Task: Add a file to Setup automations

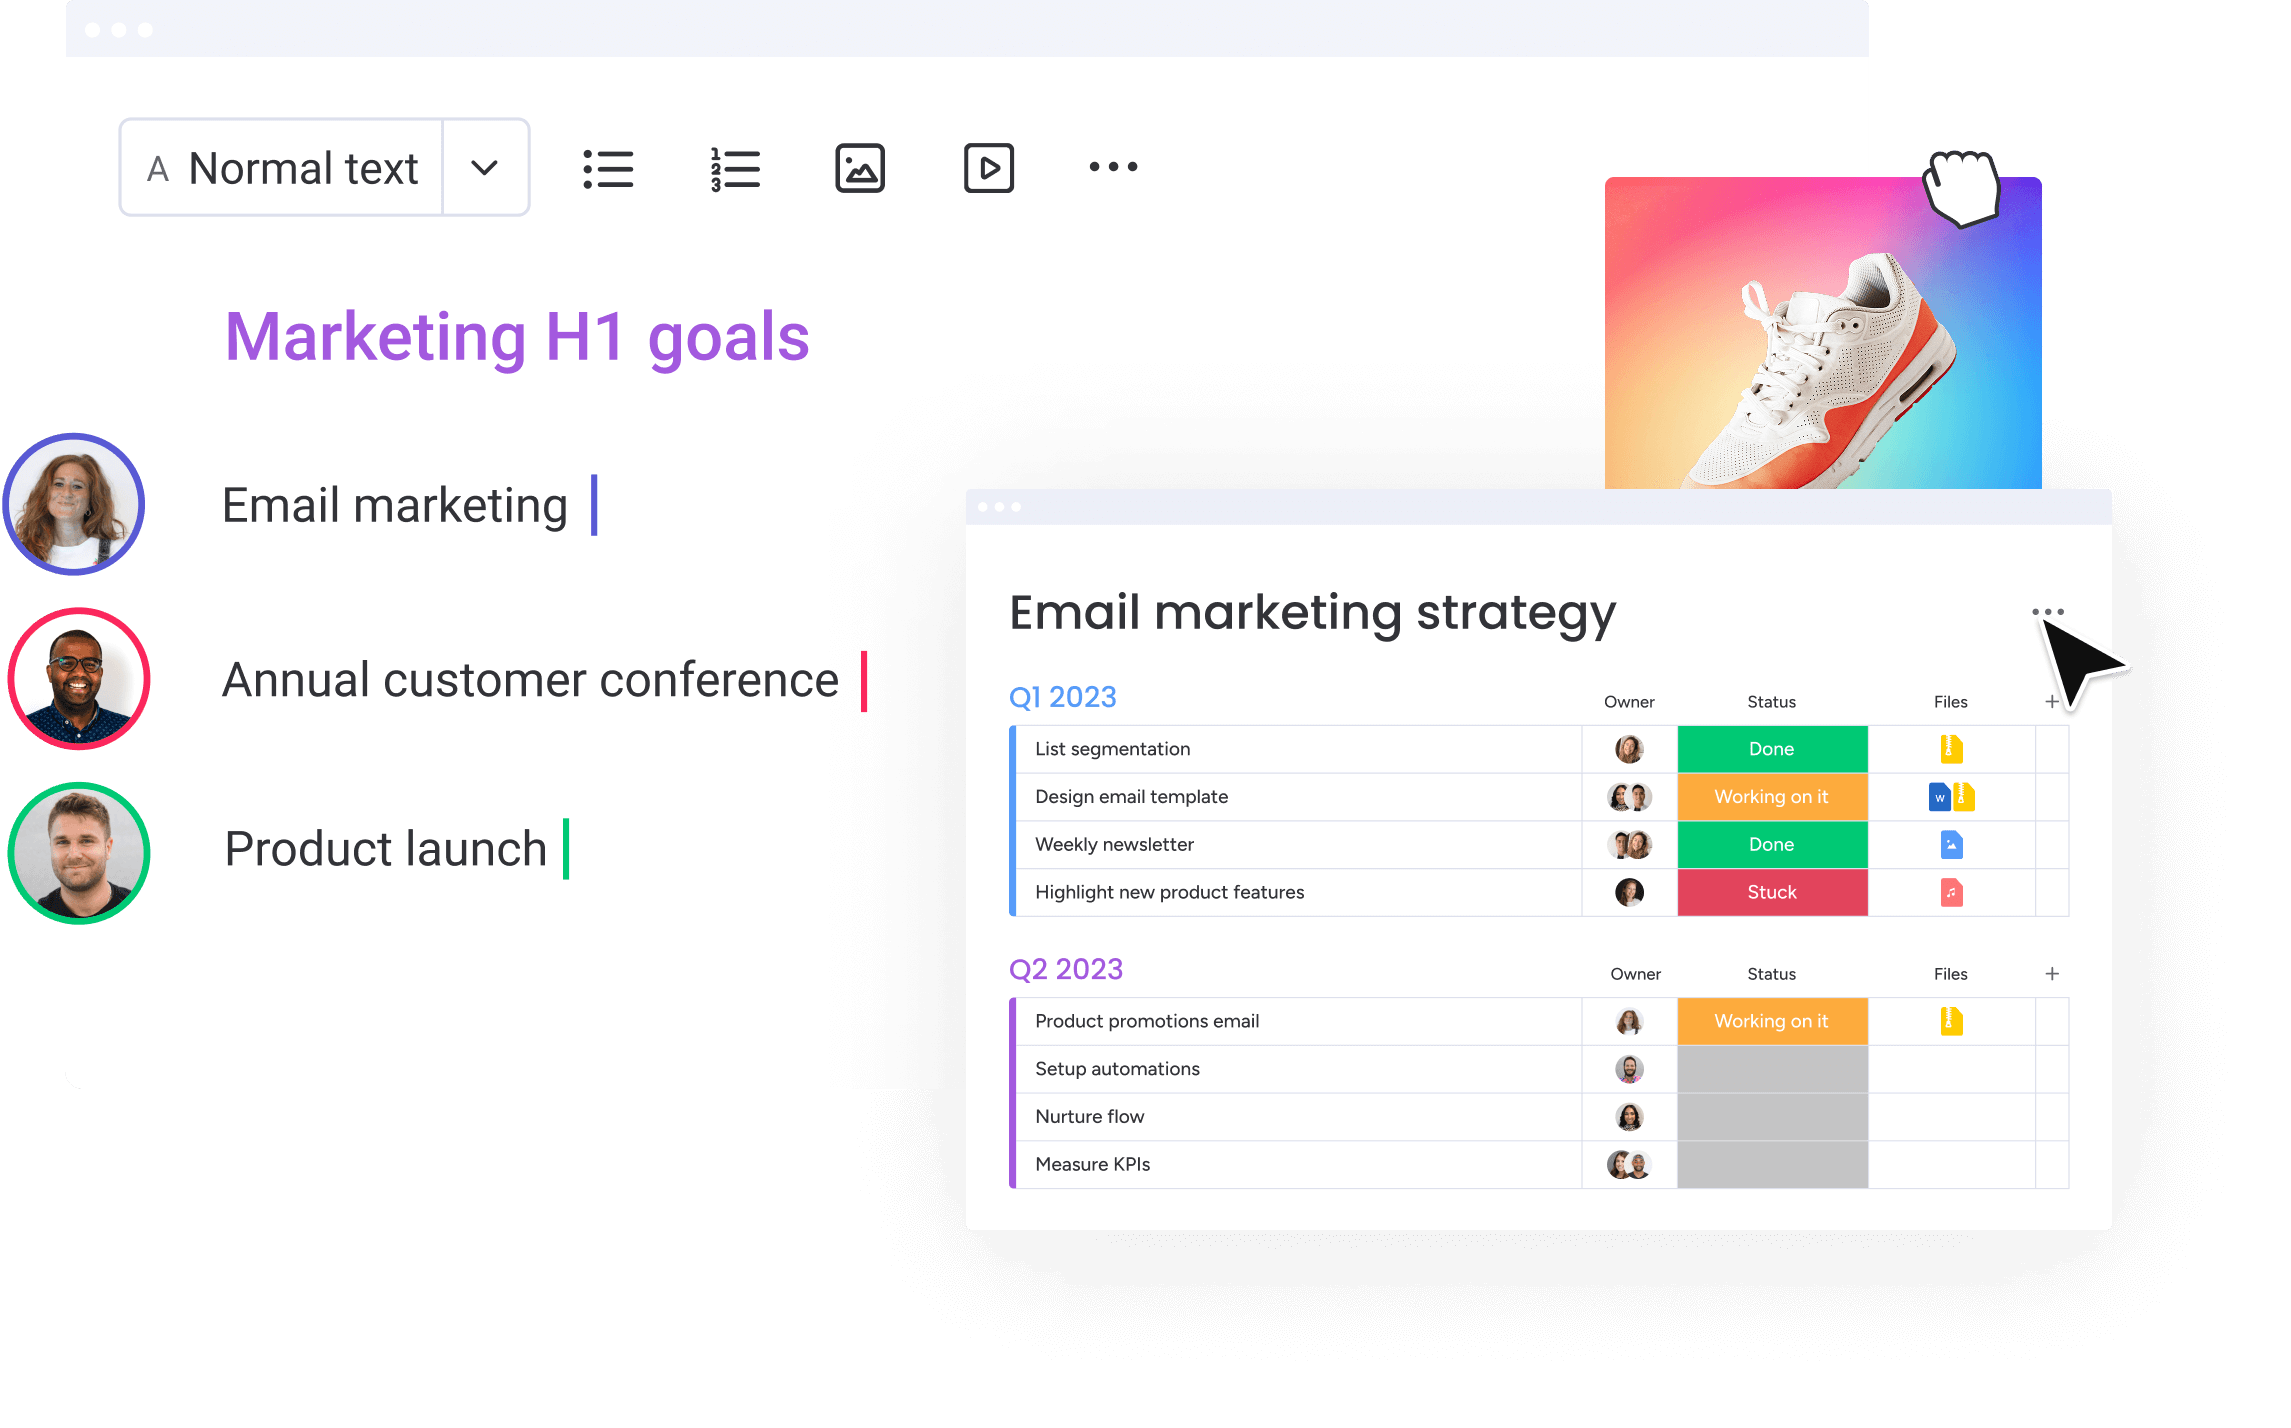Action: tap(1951, 1069)
